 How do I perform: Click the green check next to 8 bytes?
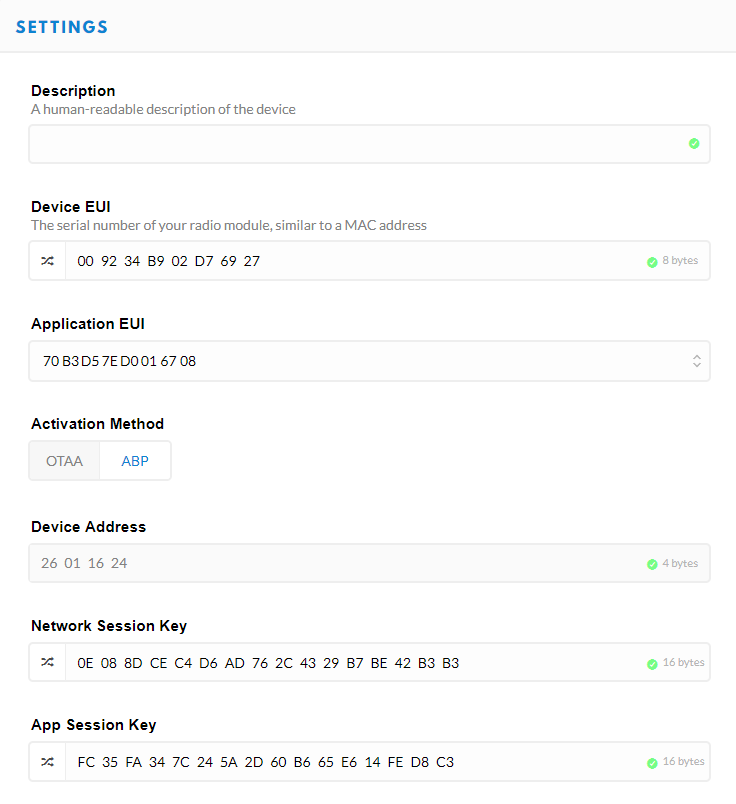(652, 262)
